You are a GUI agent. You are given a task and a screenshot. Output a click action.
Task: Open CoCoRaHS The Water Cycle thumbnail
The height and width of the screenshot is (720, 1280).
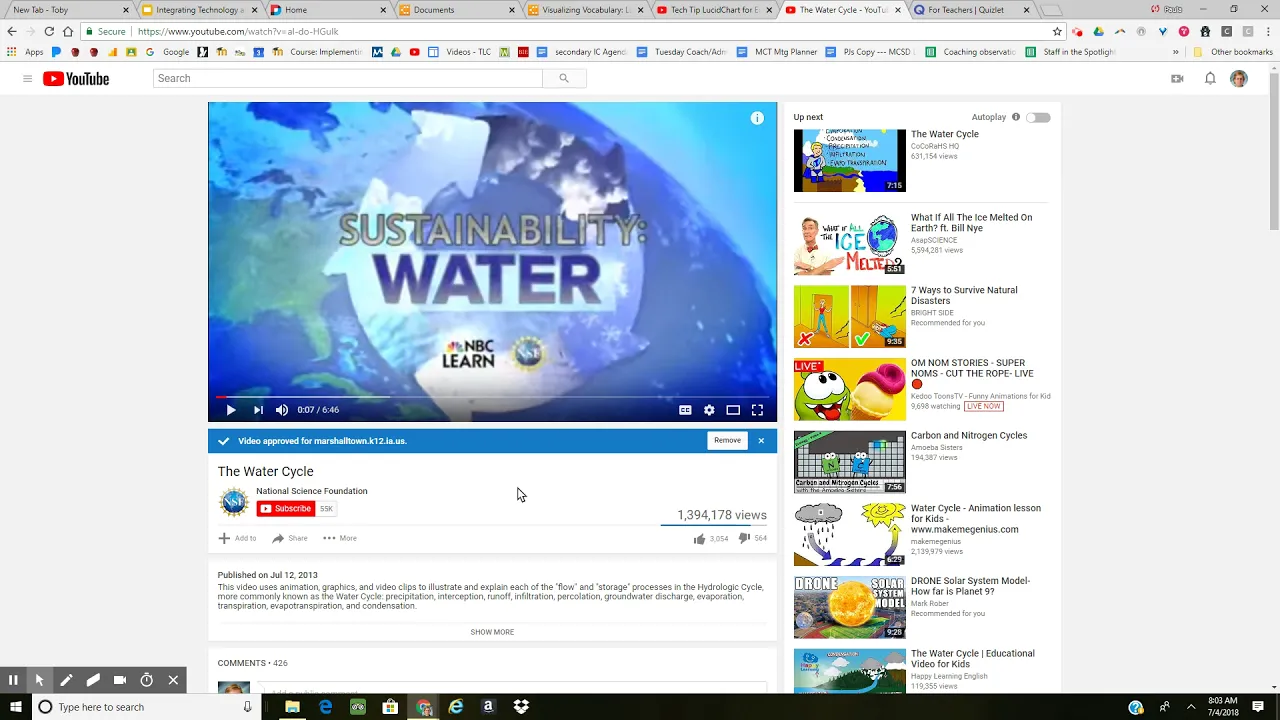click(x=849, y=160)
